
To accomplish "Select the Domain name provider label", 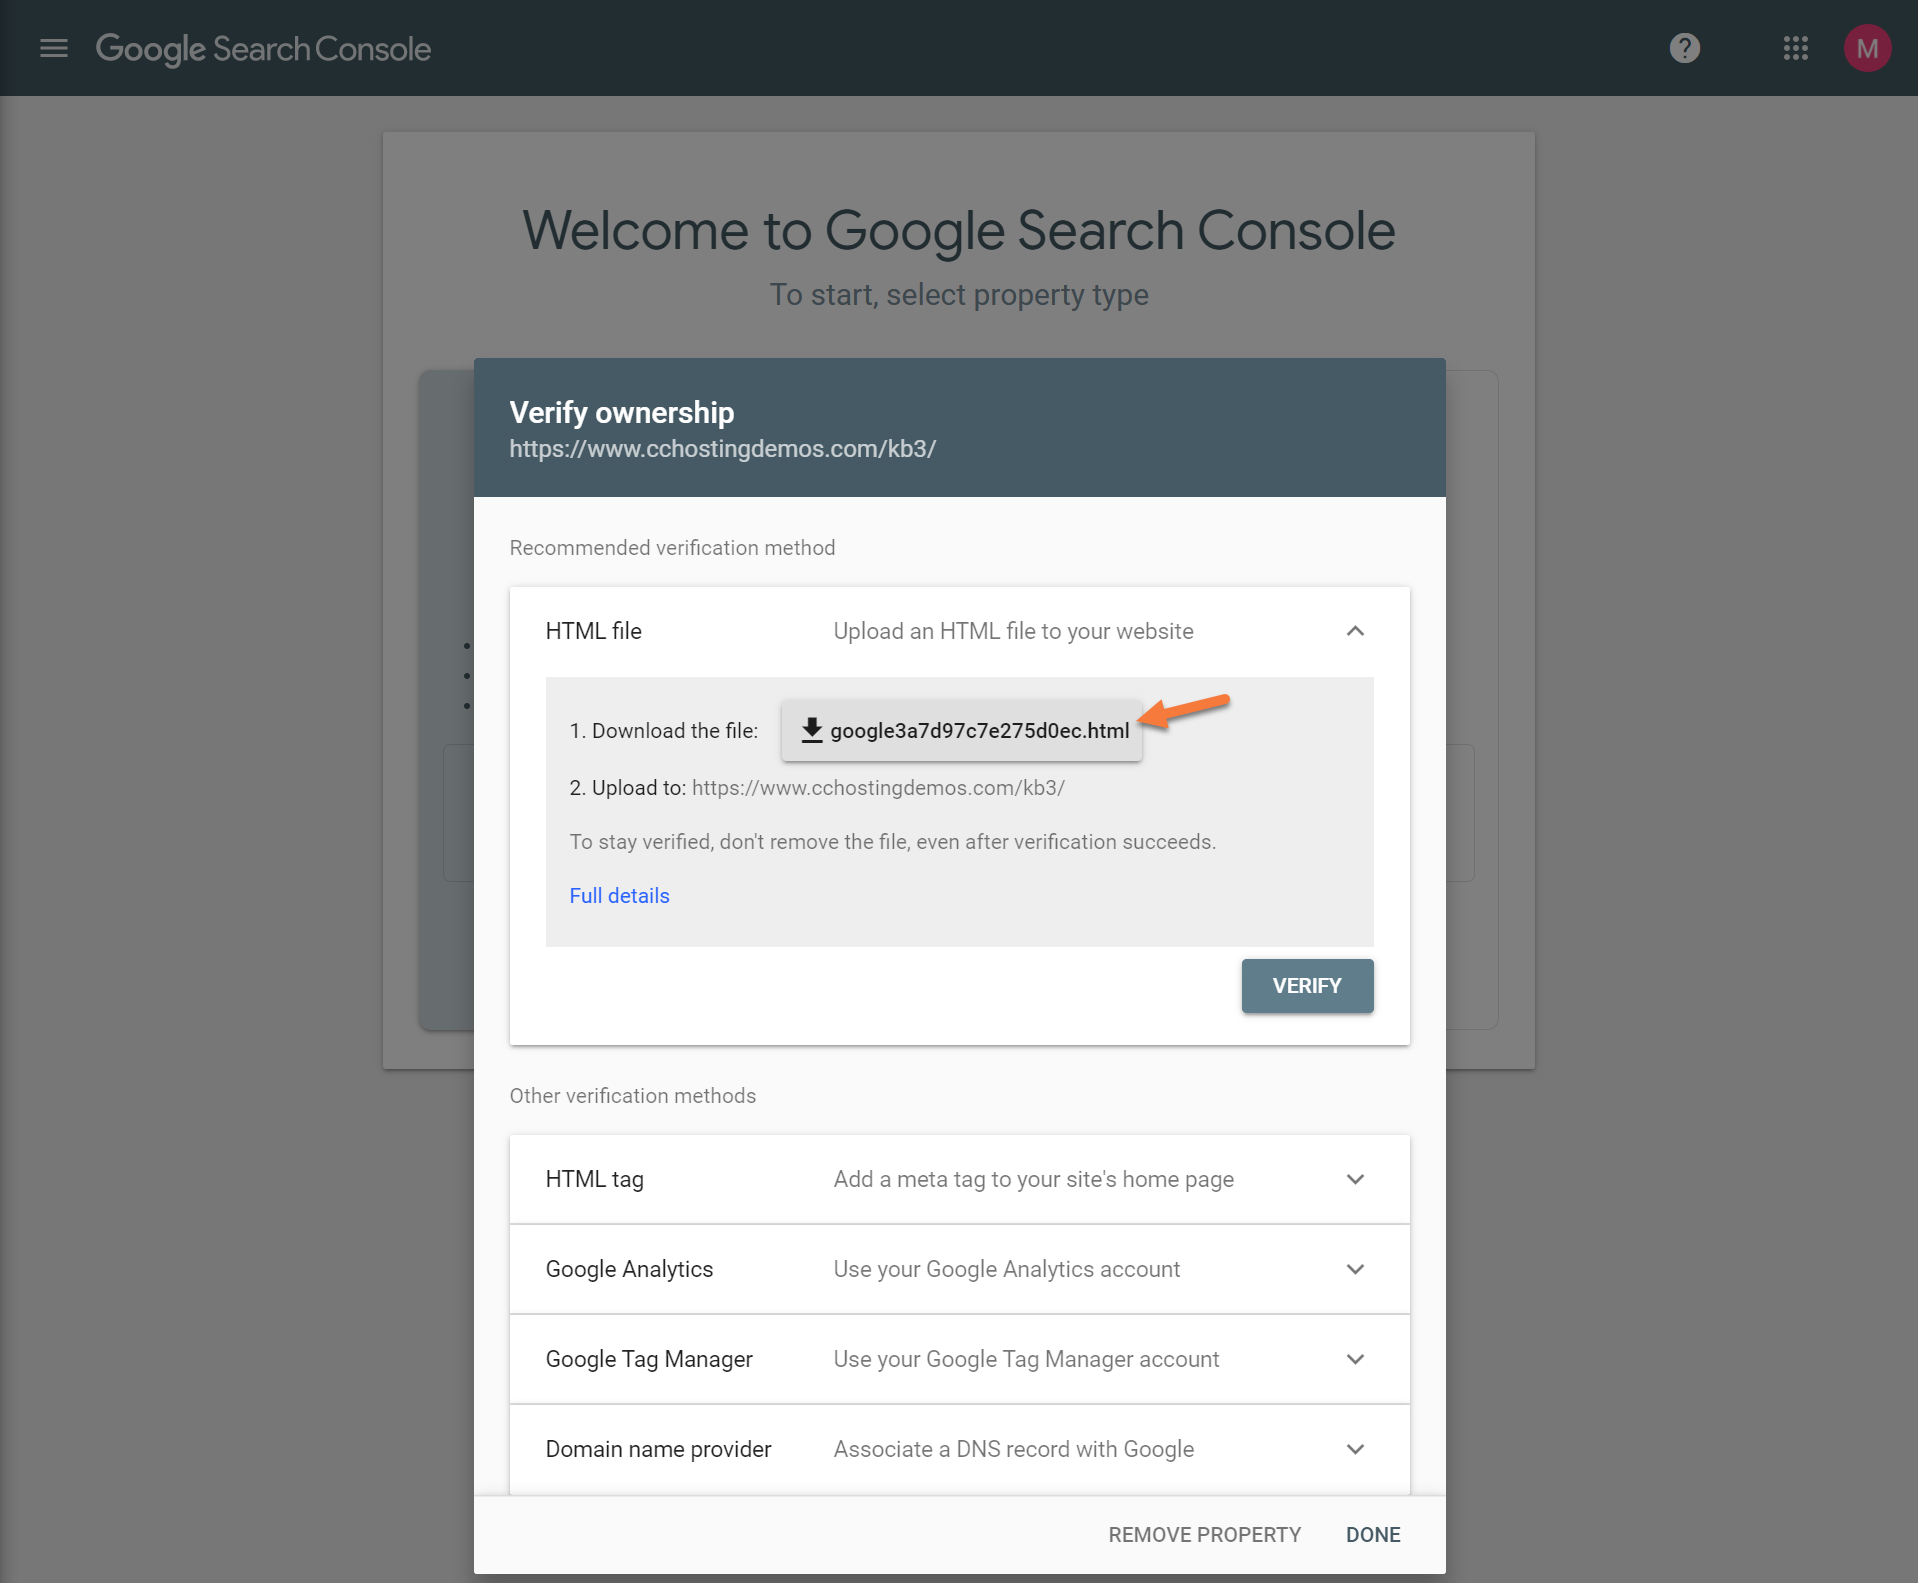I will tap(658, 1449).
